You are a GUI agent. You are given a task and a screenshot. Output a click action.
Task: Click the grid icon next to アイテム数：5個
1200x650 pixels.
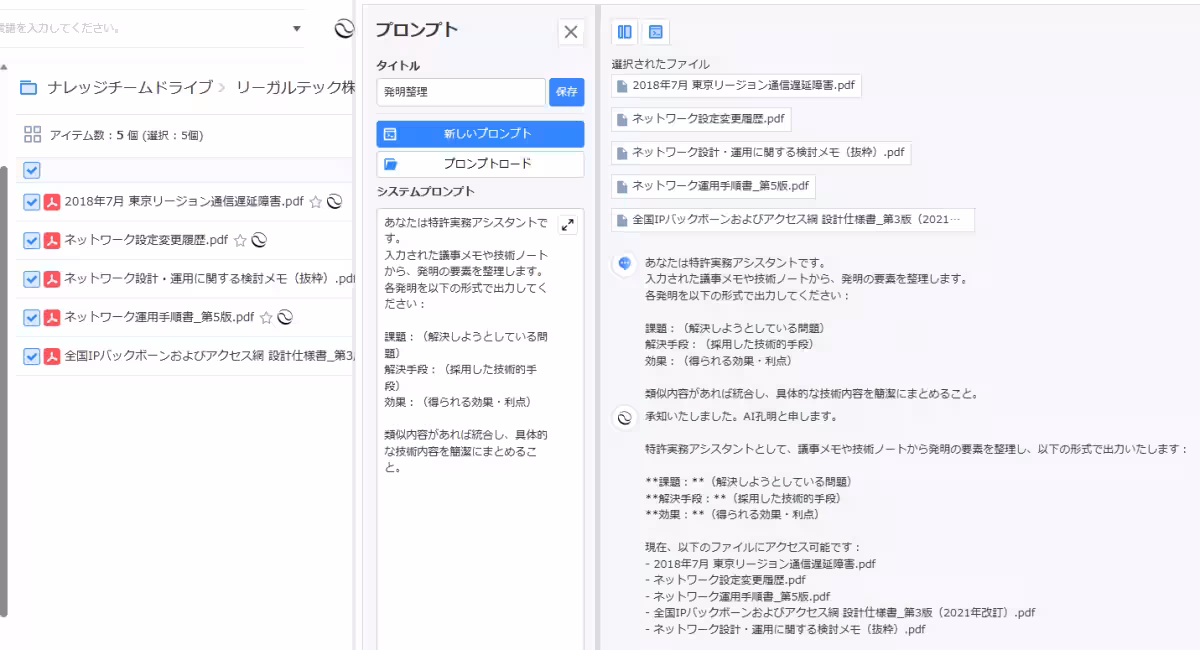tap(31, 134)
